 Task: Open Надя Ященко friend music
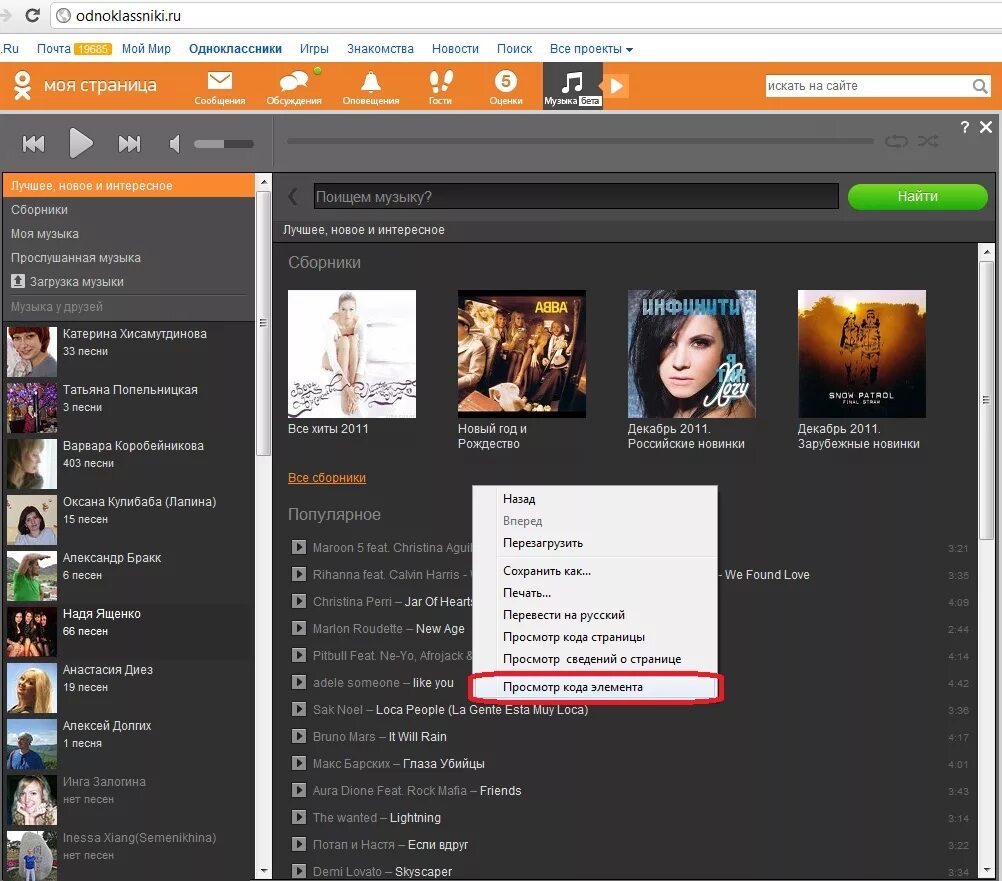(x=128, y=631)
